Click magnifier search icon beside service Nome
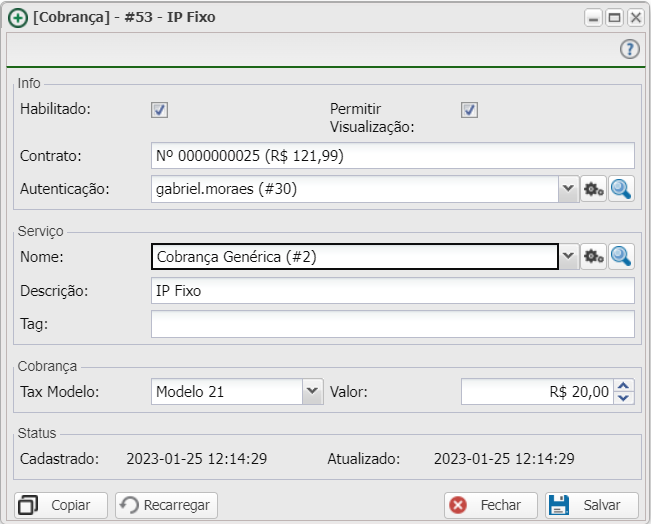651x524 pixels. 621,257
